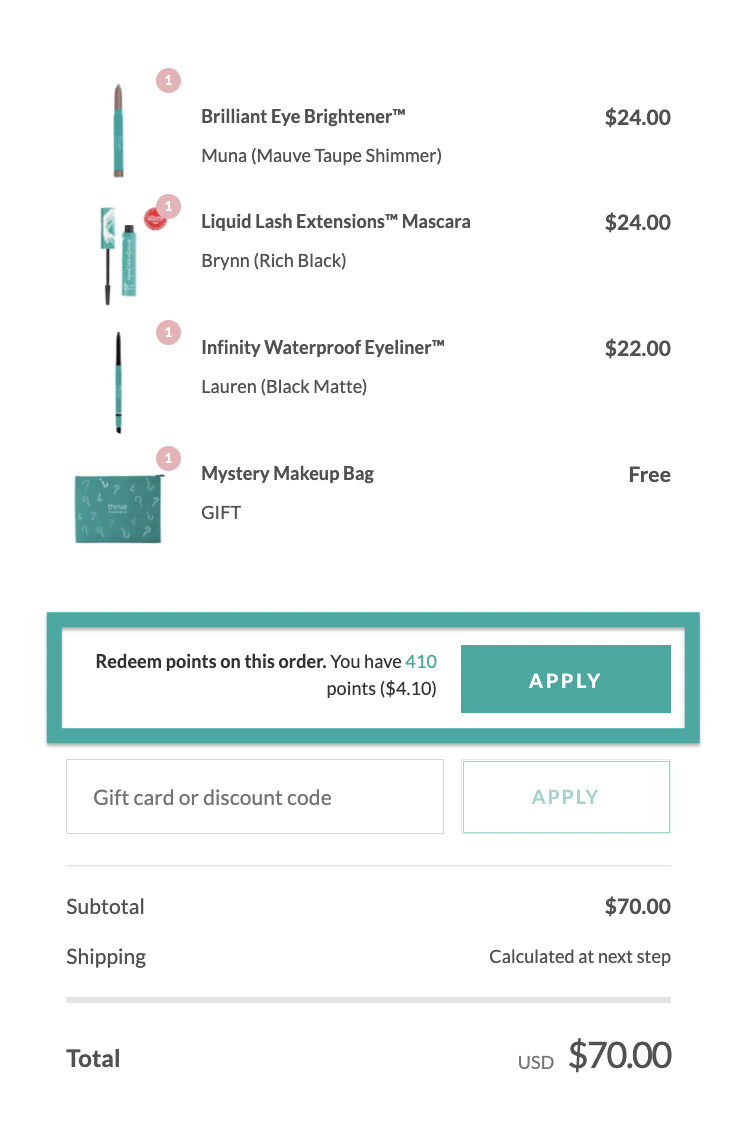Click the red sticker on Mascara image
This screenshot has width=734, height=1124.
tap(153, 219)
